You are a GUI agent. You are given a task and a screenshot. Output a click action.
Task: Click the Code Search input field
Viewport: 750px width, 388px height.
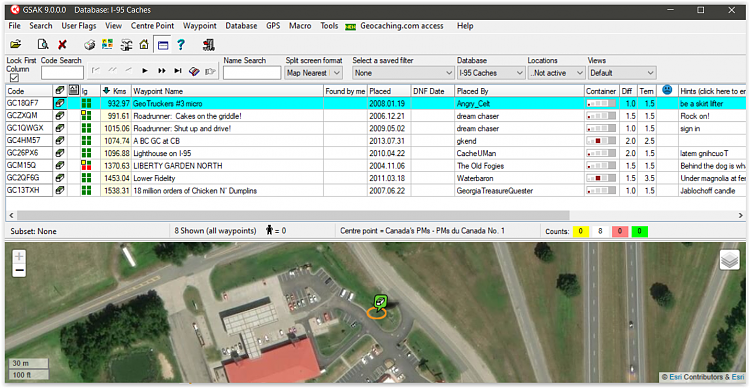tap(62, 73)
